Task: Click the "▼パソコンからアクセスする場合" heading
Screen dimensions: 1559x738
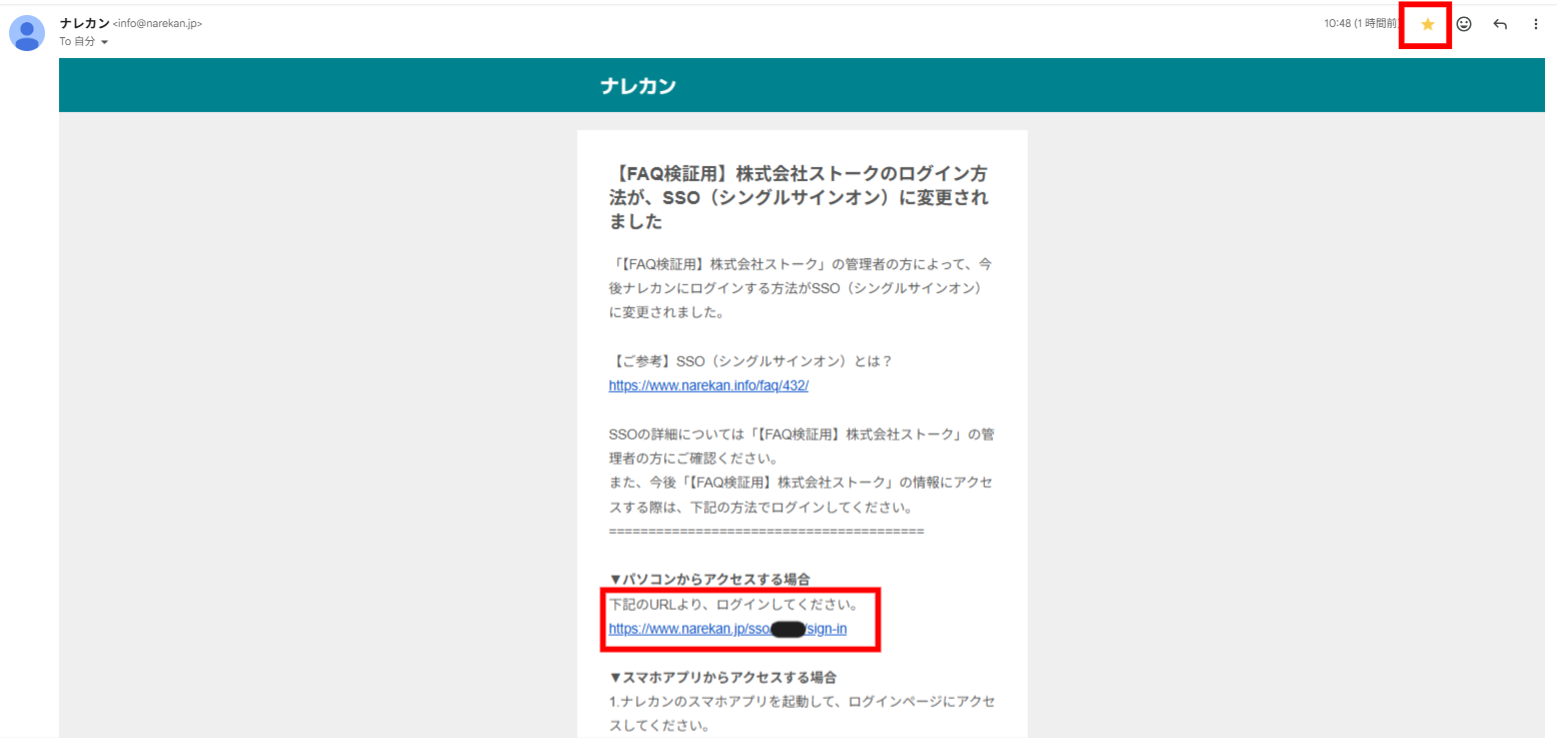Action: [x=709, y=579]
